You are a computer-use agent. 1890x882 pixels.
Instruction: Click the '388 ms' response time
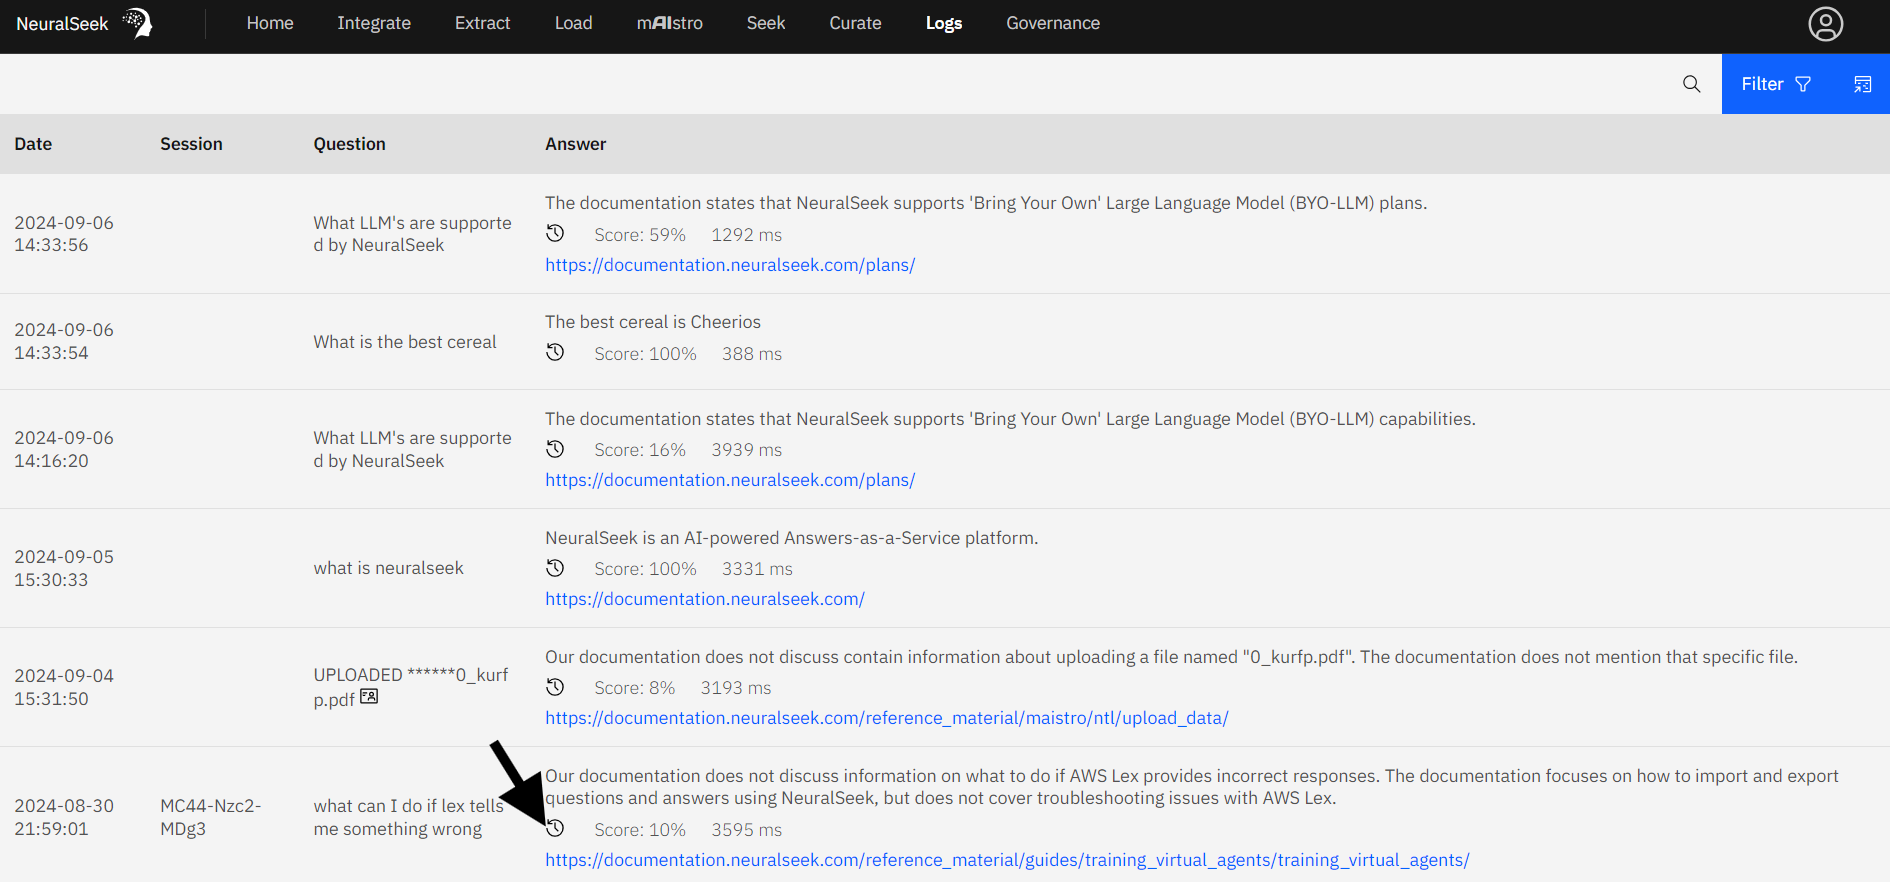point(752,354)
